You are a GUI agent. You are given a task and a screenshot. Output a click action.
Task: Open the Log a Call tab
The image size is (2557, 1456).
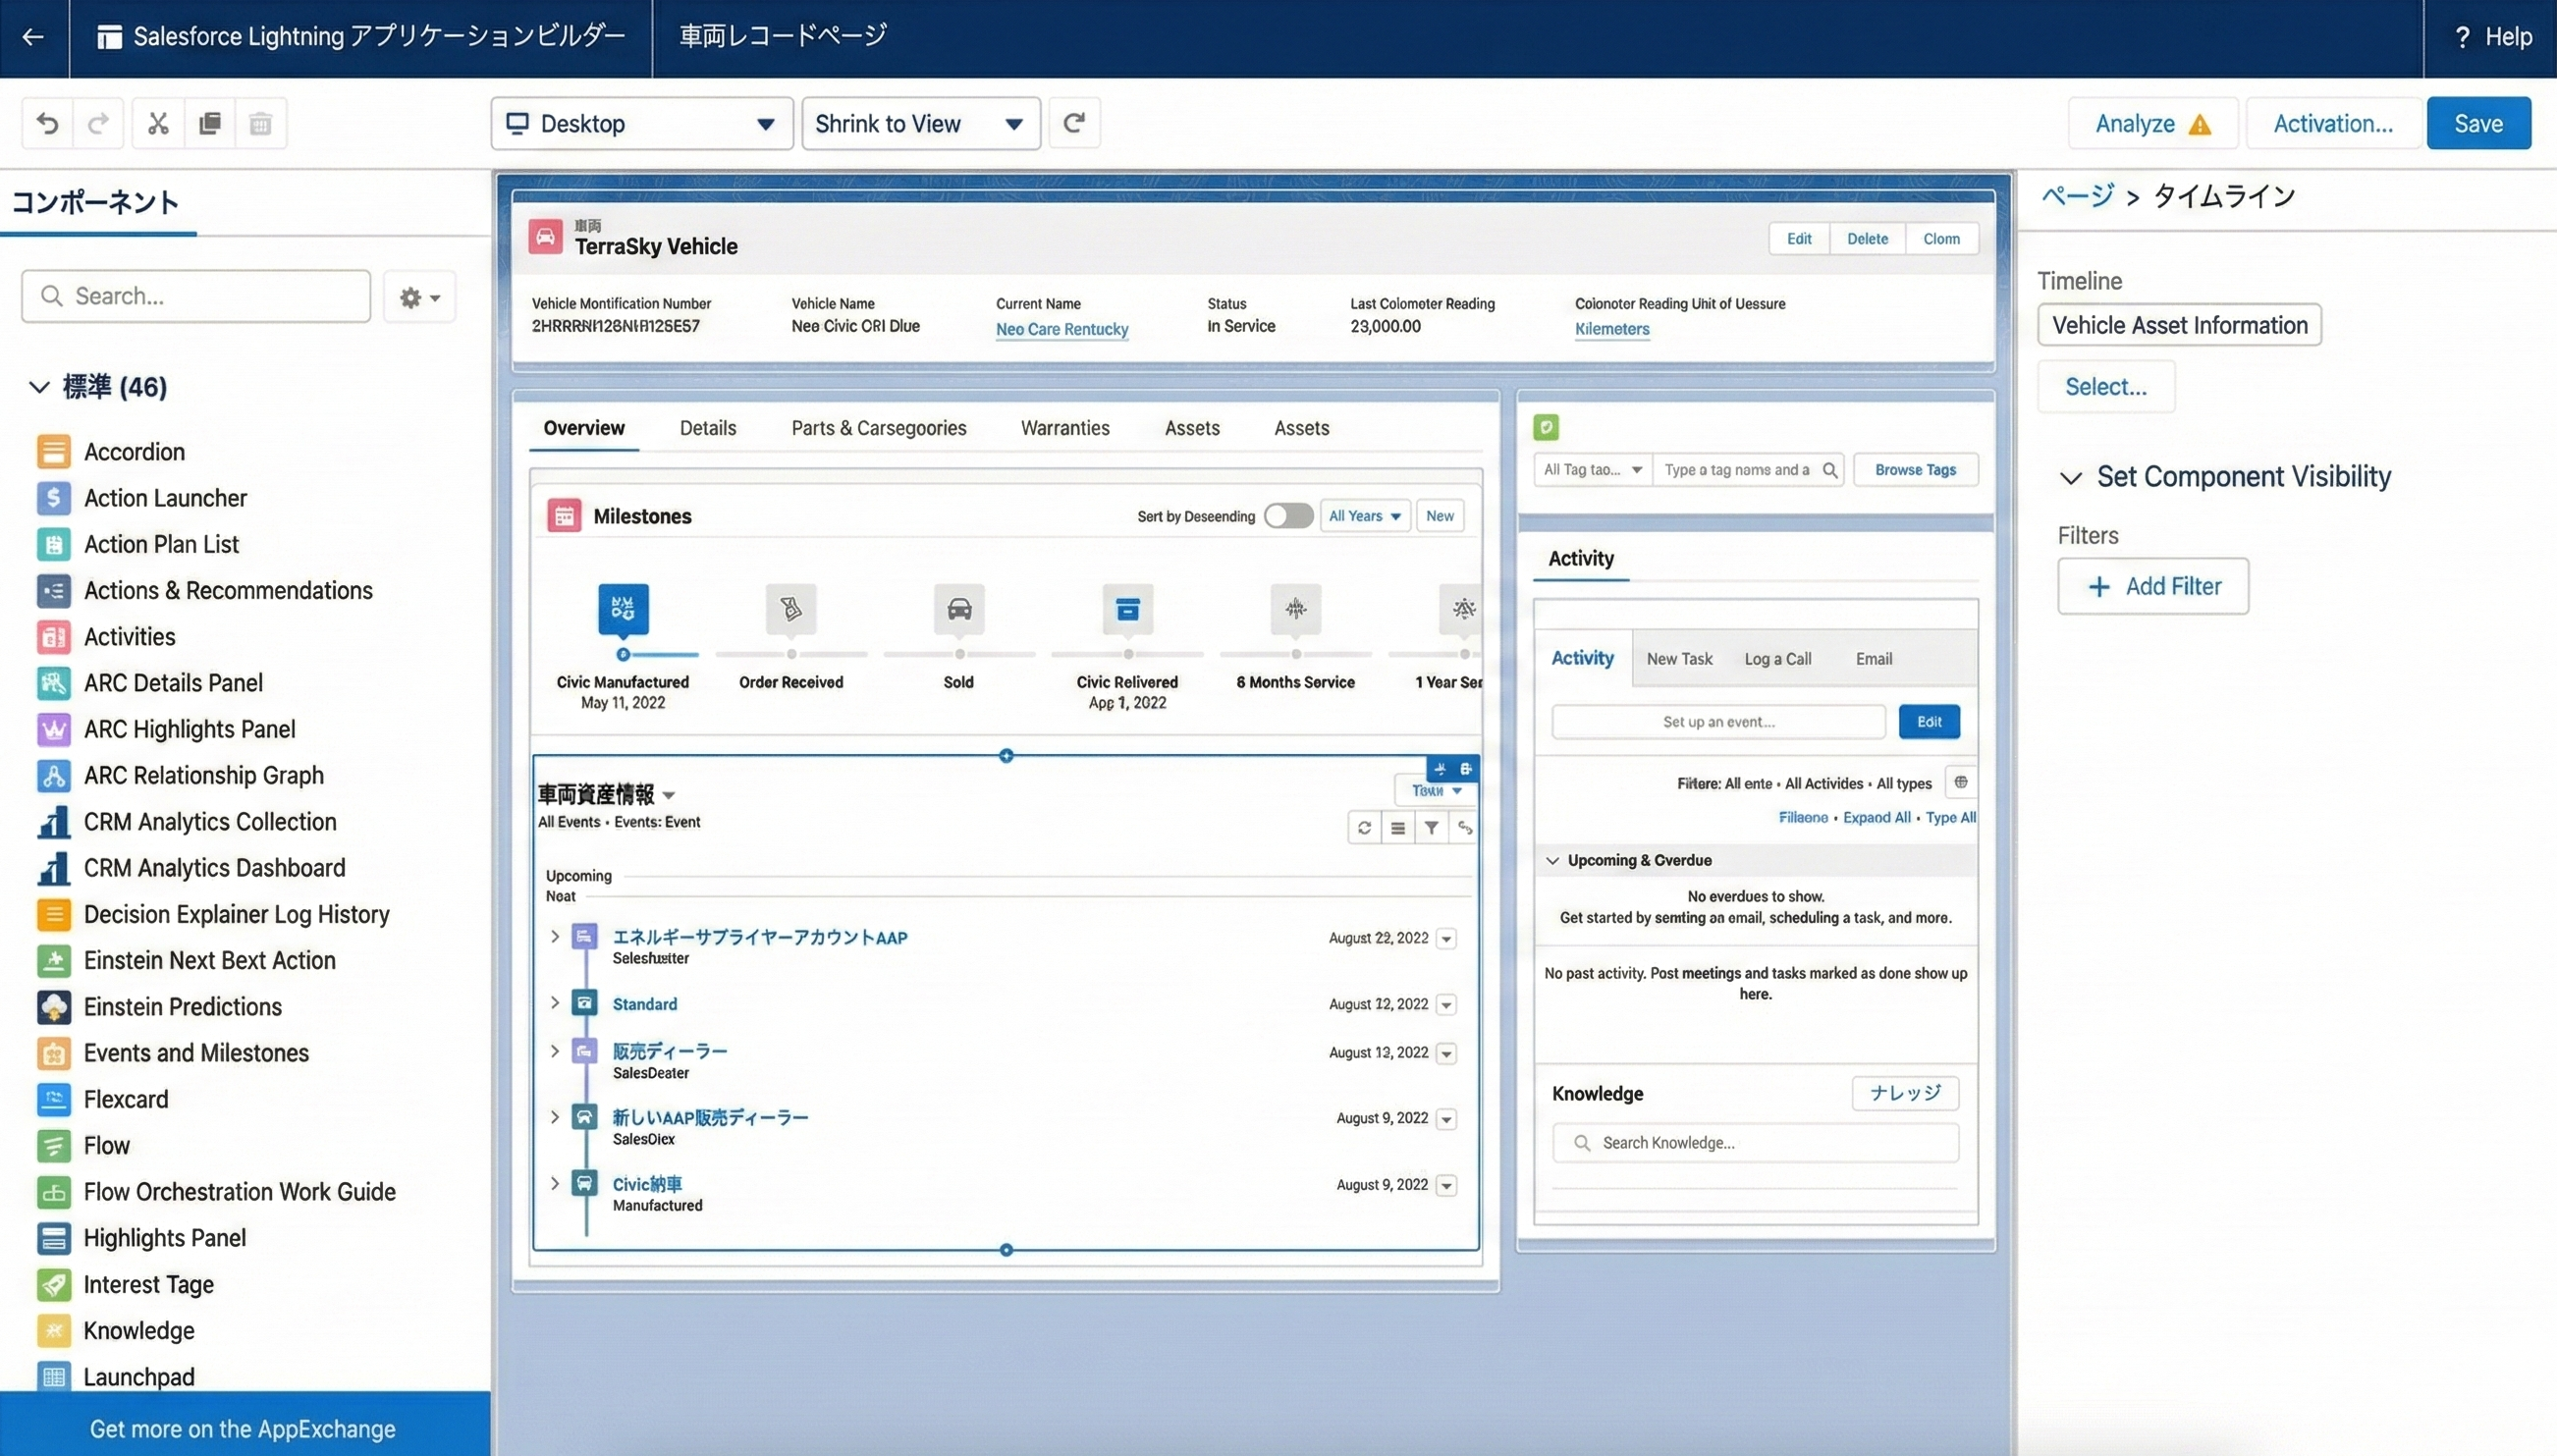pyautogui.click(x=1777, y=659)
